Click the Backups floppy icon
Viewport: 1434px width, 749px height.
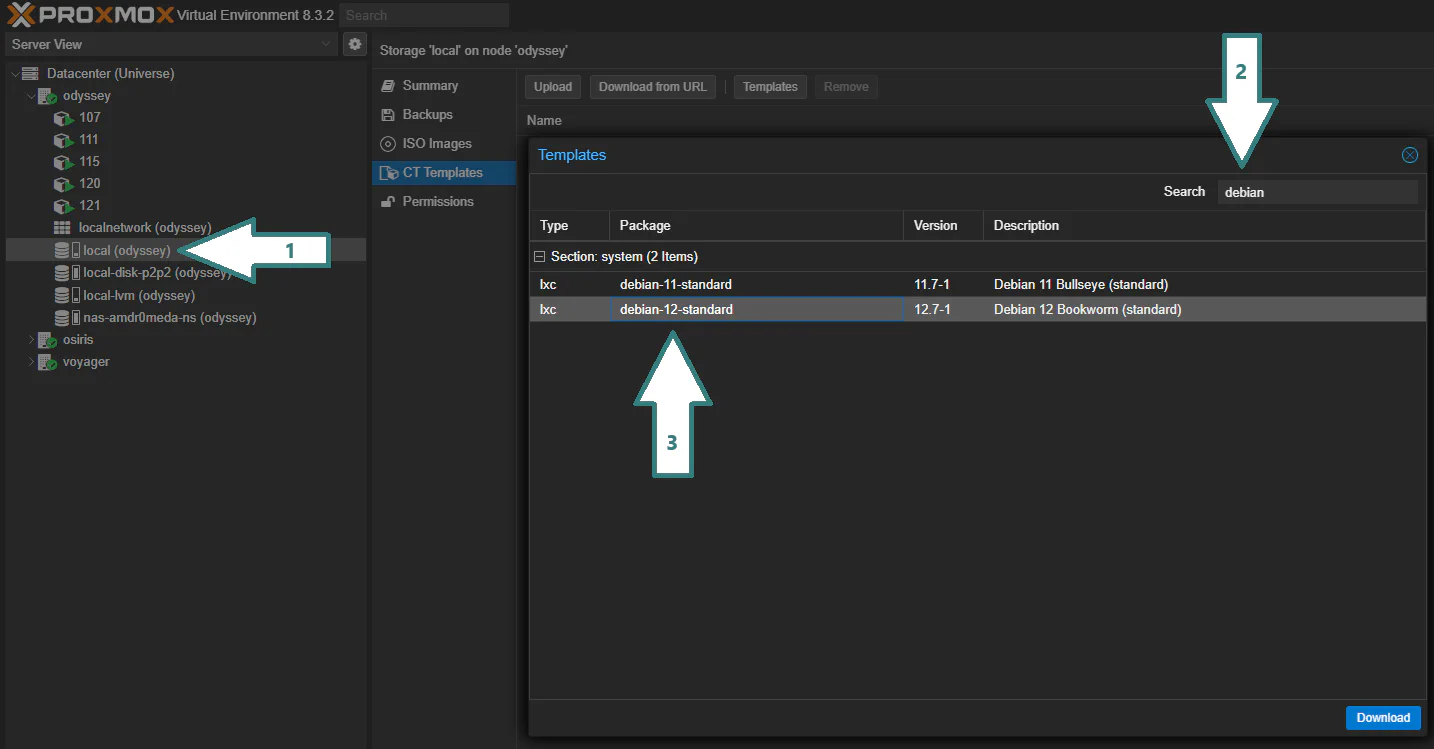388,115
